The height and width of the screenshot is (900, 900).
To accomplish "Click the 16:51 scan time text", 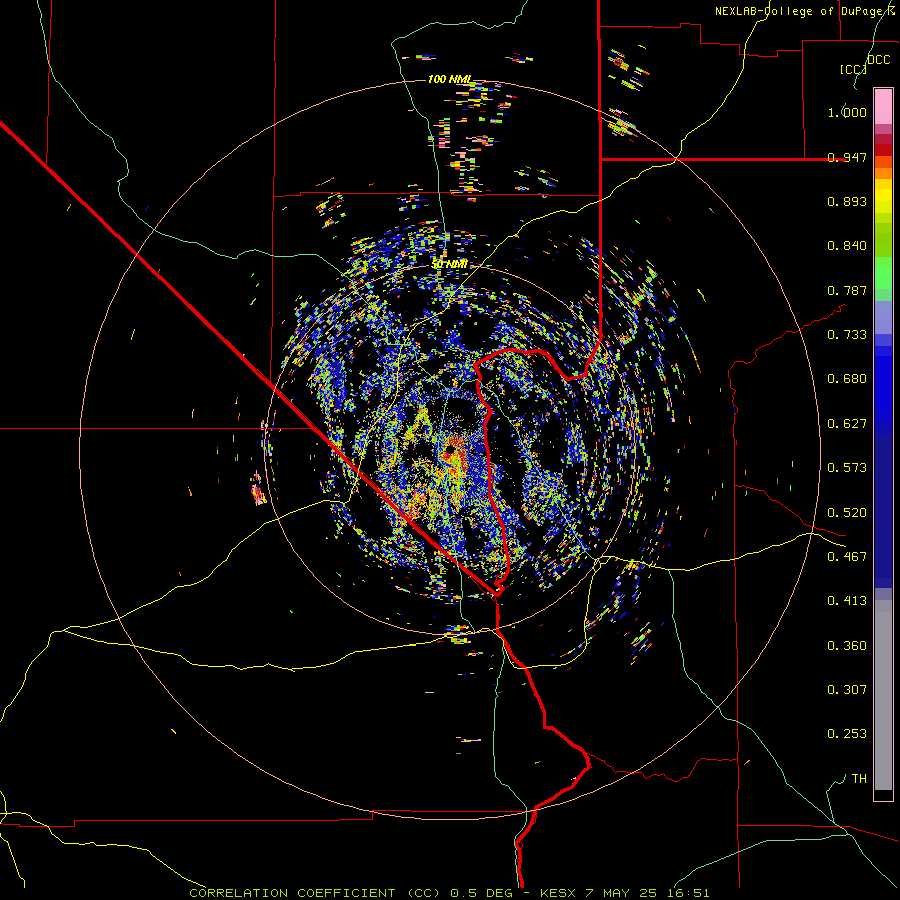I will point(689,893).
